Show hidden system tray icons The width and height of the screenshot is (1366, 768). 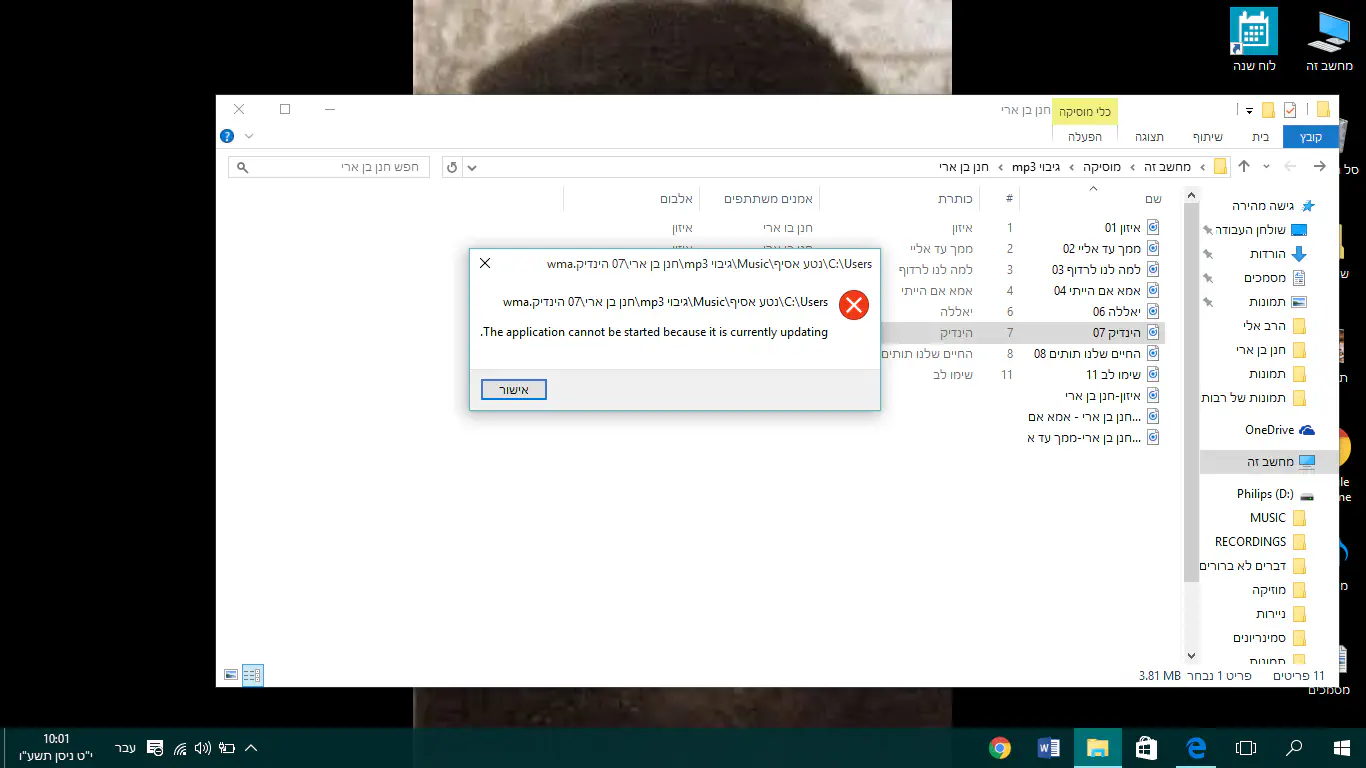251,748
